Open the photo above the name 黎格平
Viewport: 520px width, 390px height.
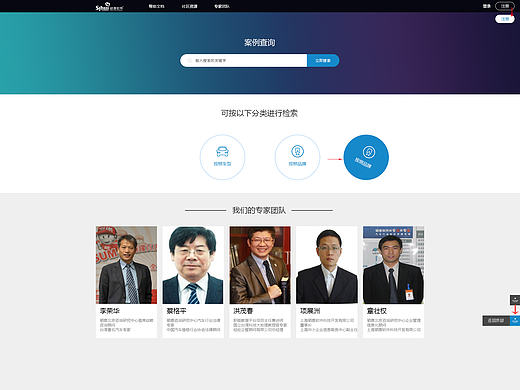pos(193,265)
